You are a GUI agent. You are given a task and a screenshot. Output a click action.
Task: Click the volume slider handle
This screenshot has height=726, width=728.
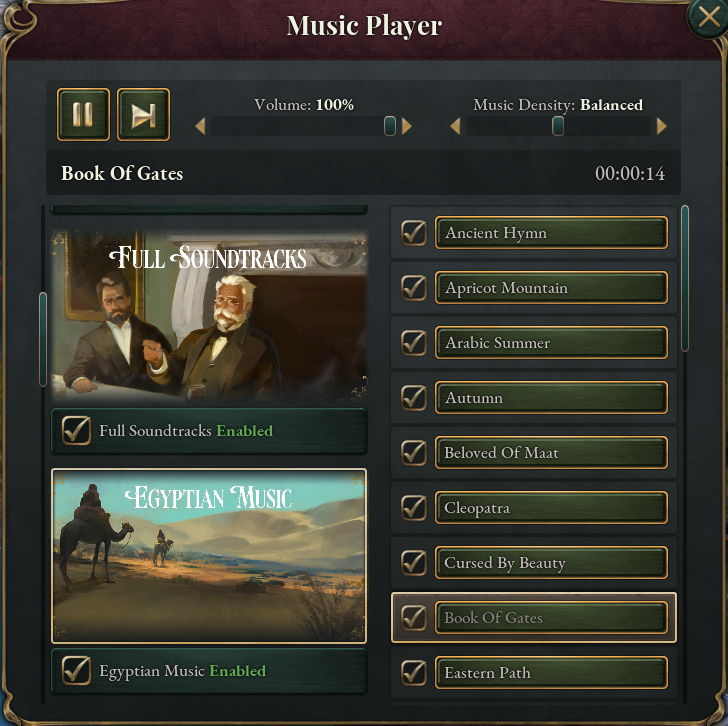click(390, 126)
